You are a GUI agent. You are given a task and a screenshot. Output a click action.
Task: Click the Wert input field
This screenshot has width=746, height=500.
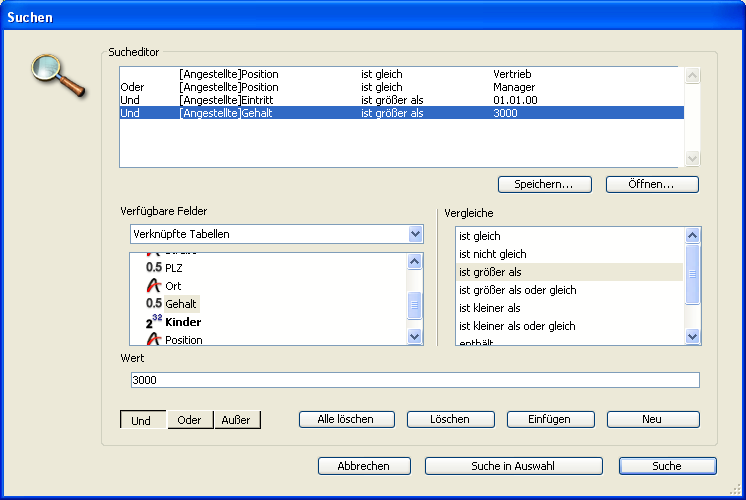pyautogui.click(x=414, y=380)
